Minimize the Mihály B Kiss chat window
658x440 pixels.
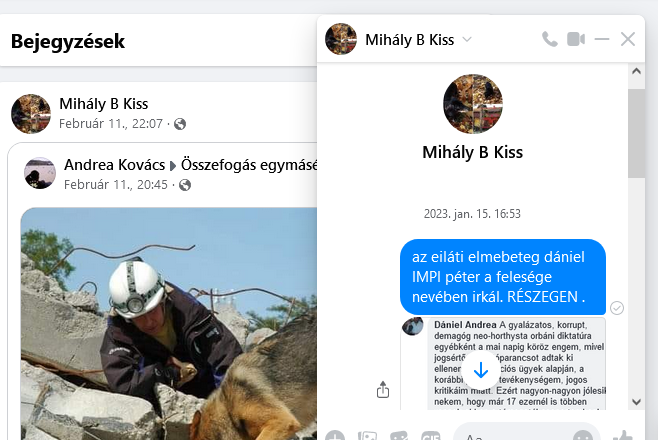[x=602, y=39]
